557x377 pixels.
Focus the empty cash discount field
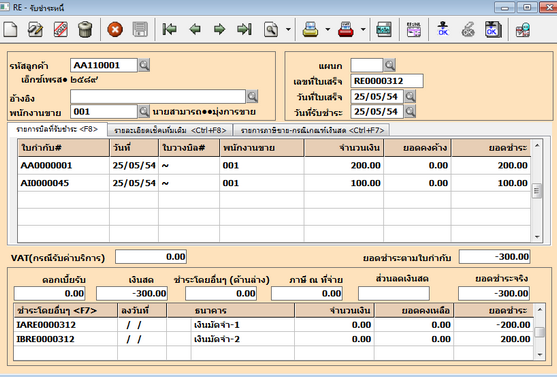[394, 293]
